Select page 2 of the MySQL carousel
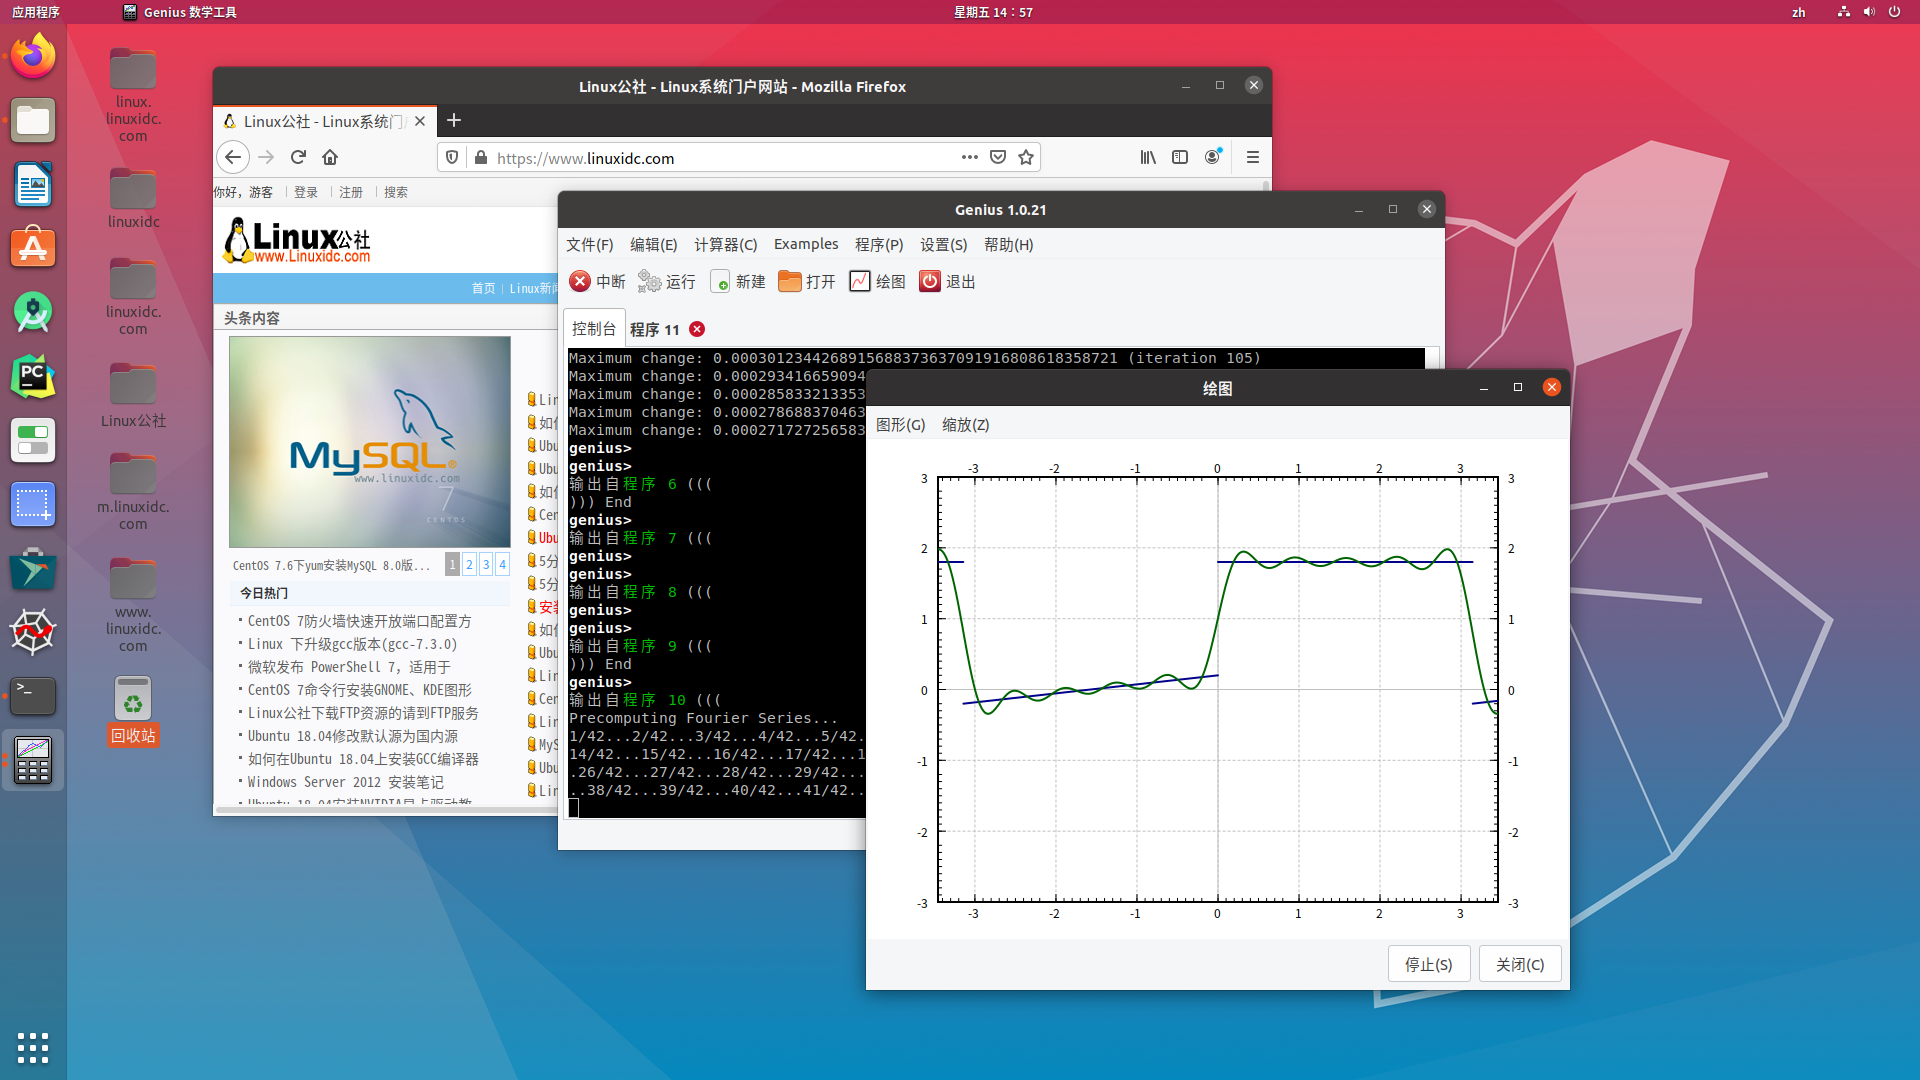The width and height of the screenshot is (1920, 1080). 468,563
